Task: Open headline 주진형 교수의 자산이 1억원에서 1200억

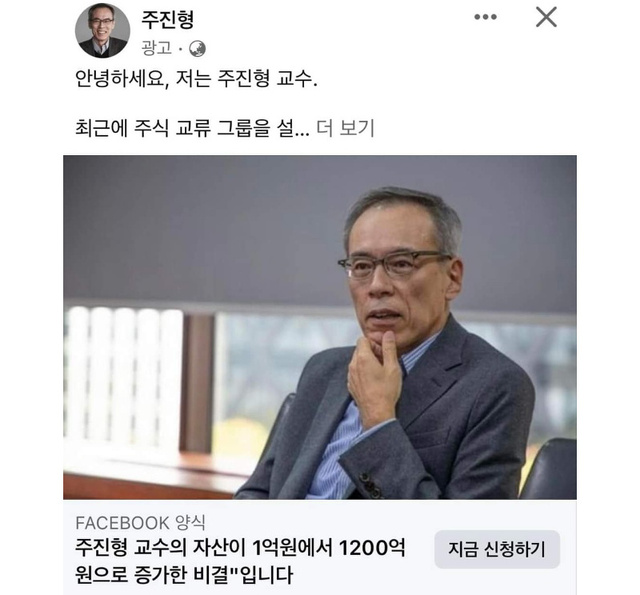Action: pyautogui.click(x=240, y=548)
